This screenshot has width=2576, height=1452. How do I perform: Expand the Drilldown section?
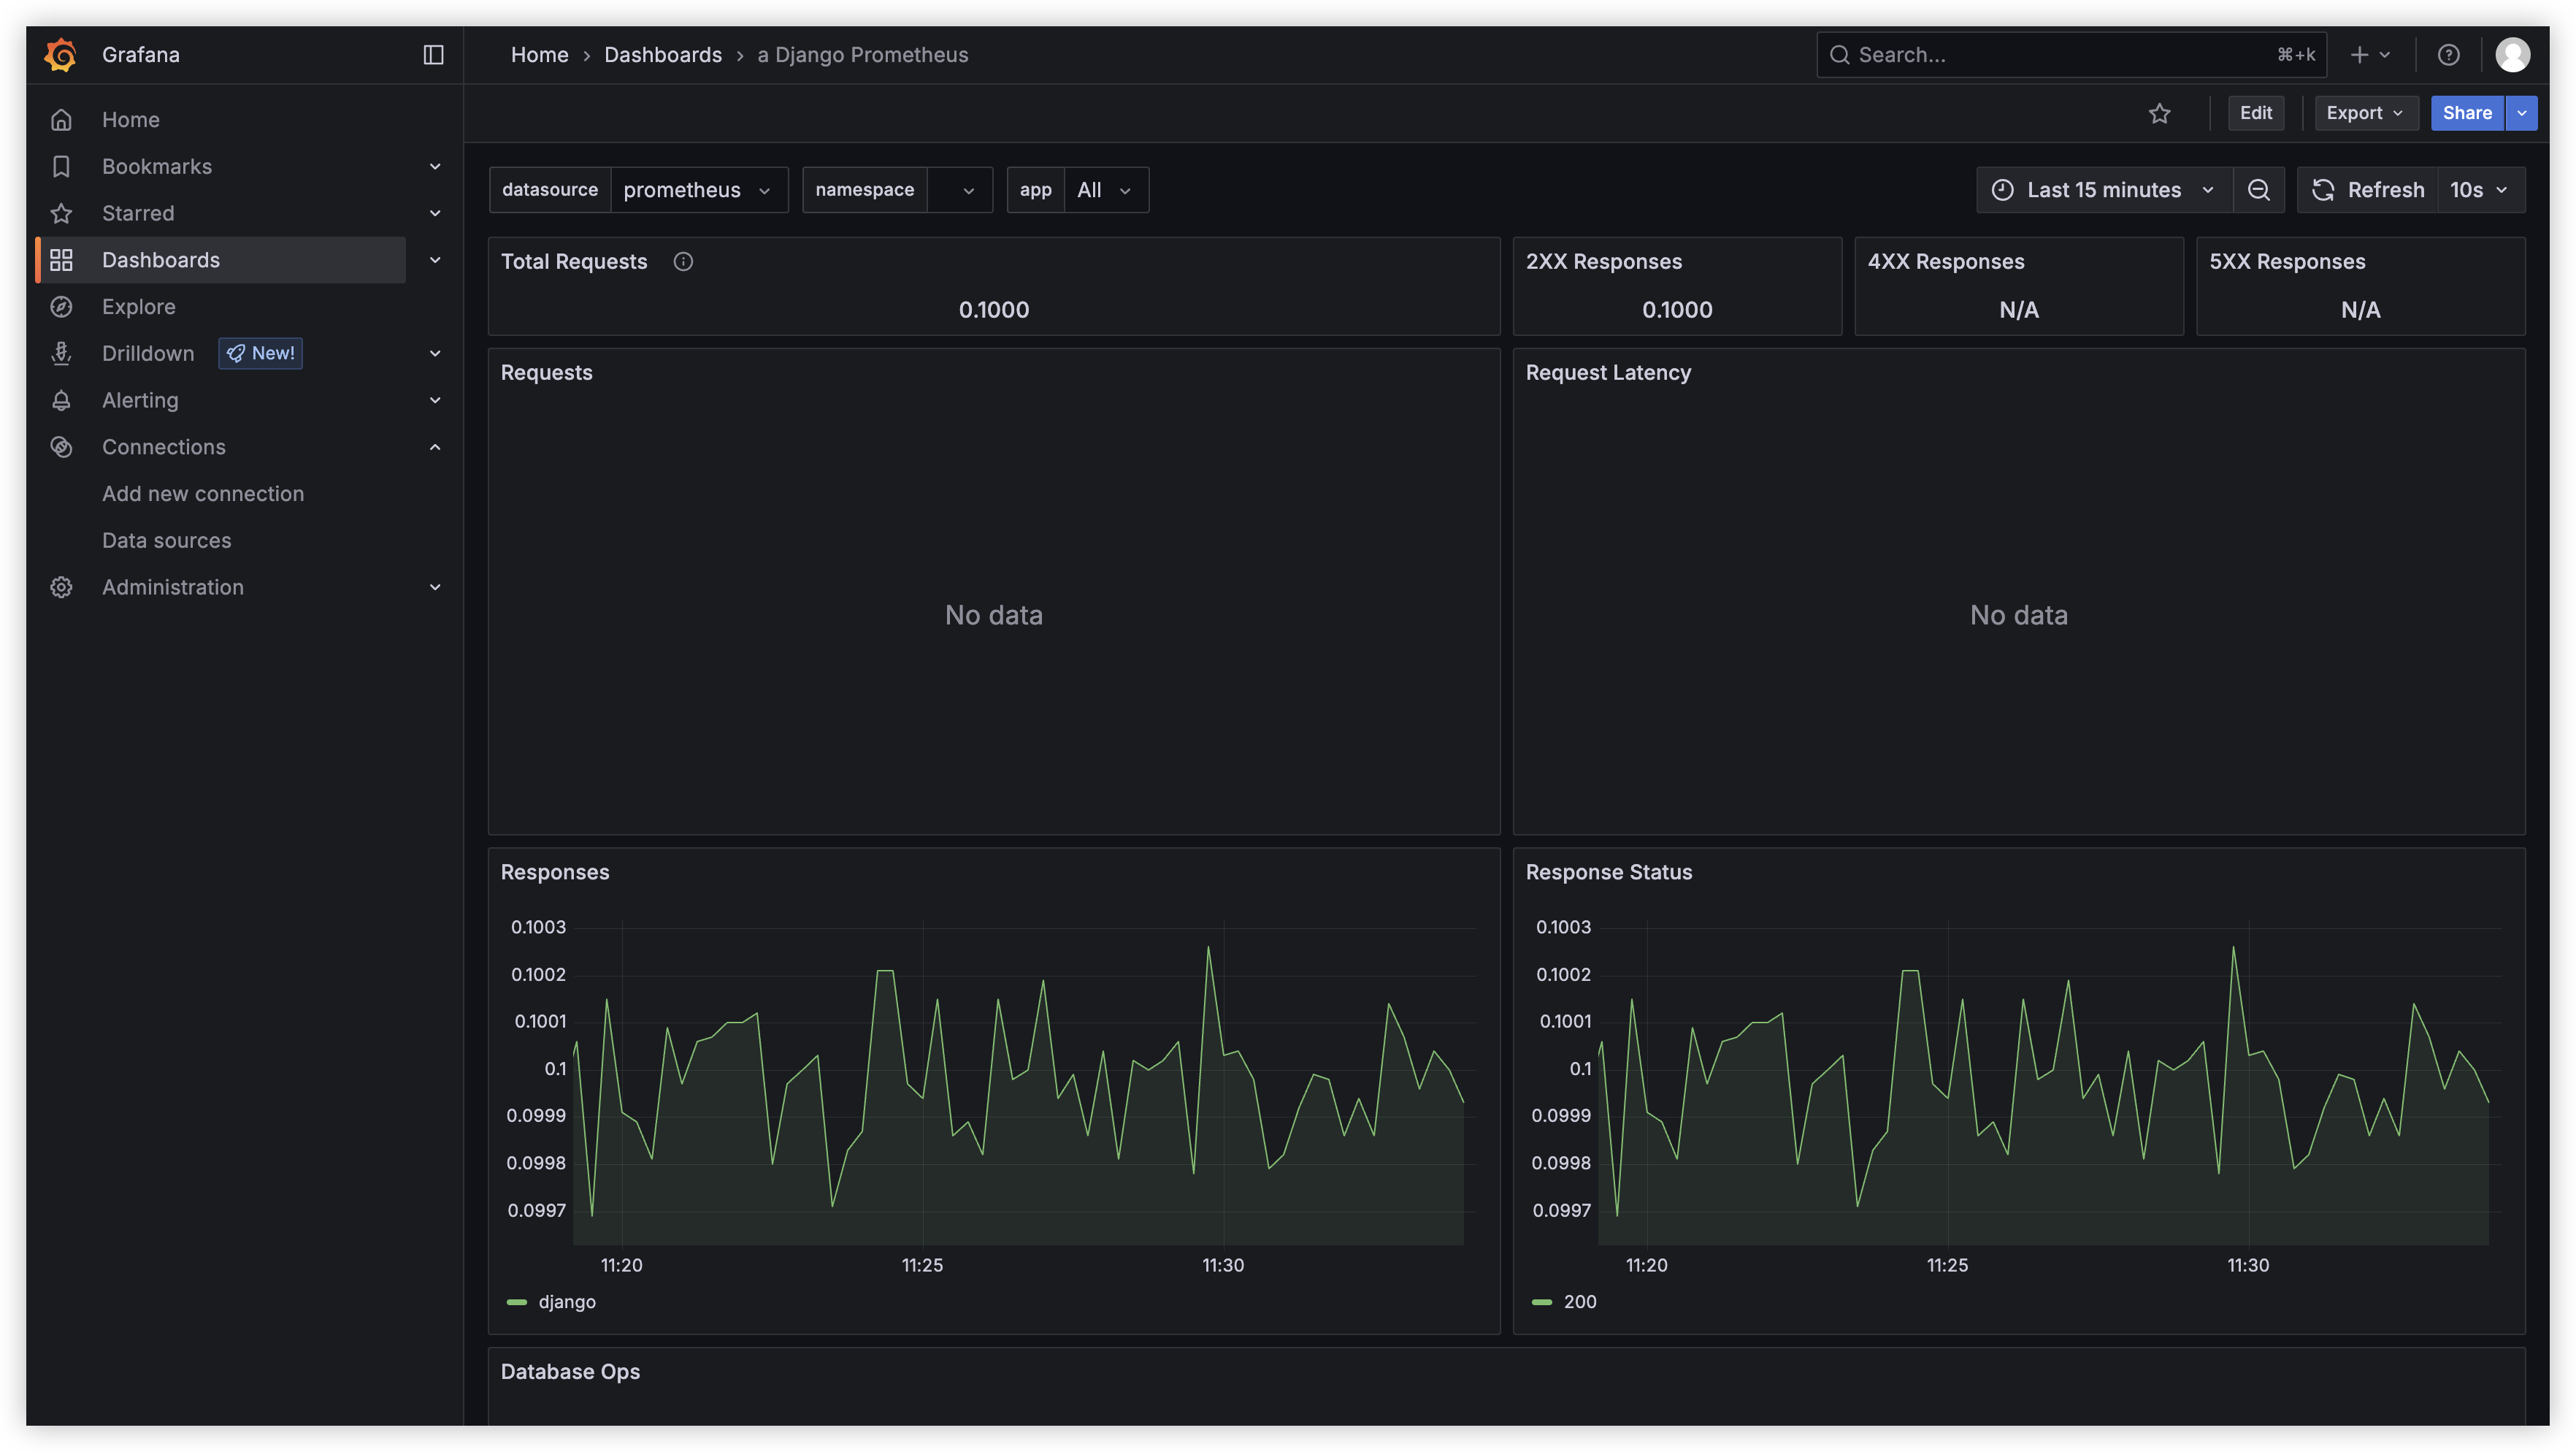(x=435, y=353)
